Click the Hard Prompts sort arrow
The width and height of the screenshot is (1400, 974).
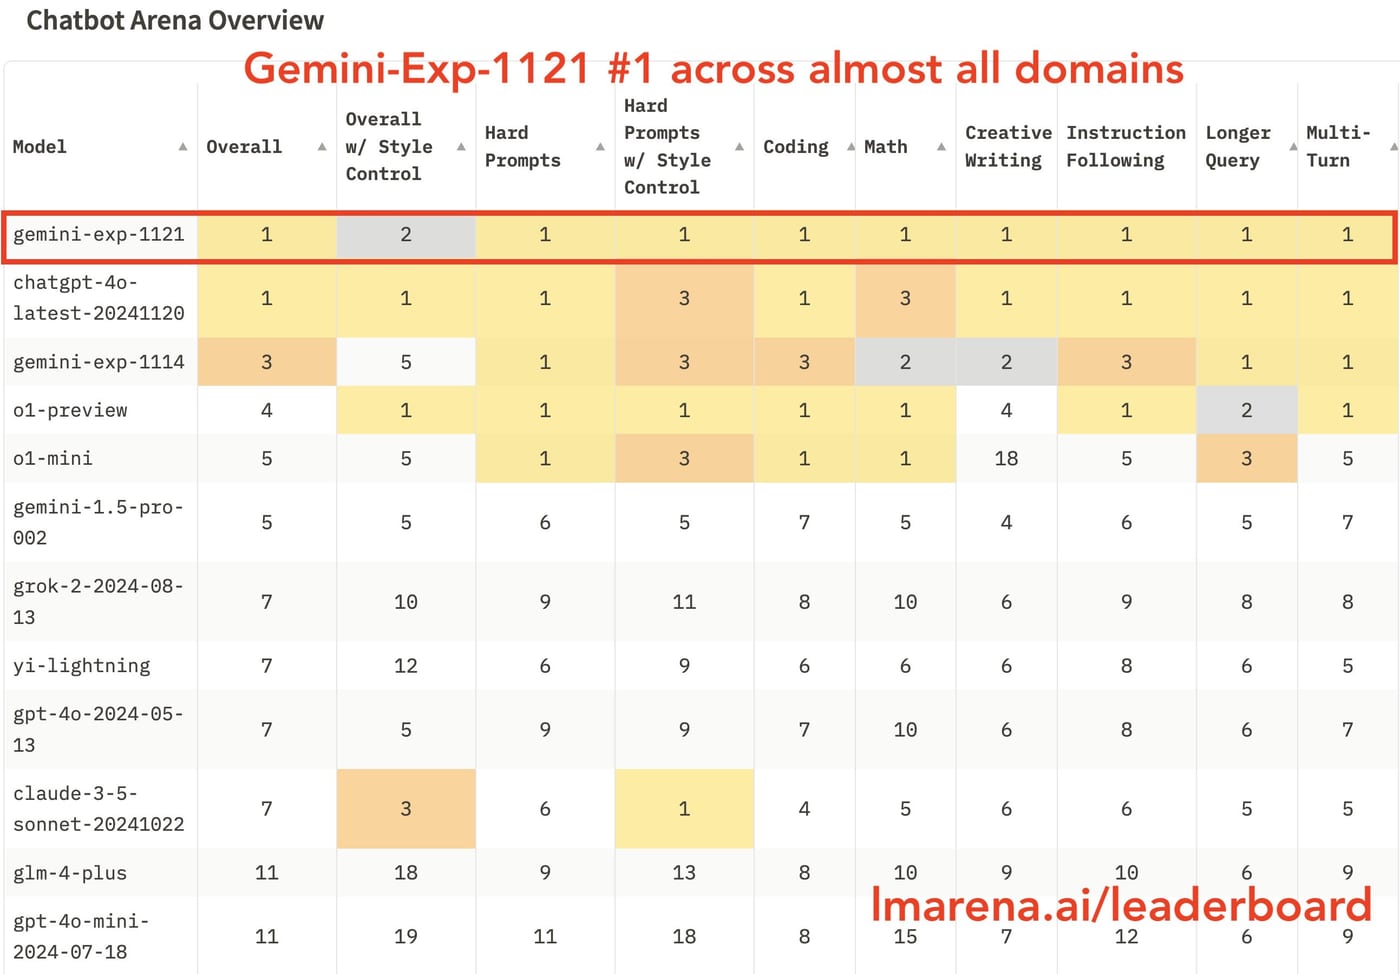600,147
